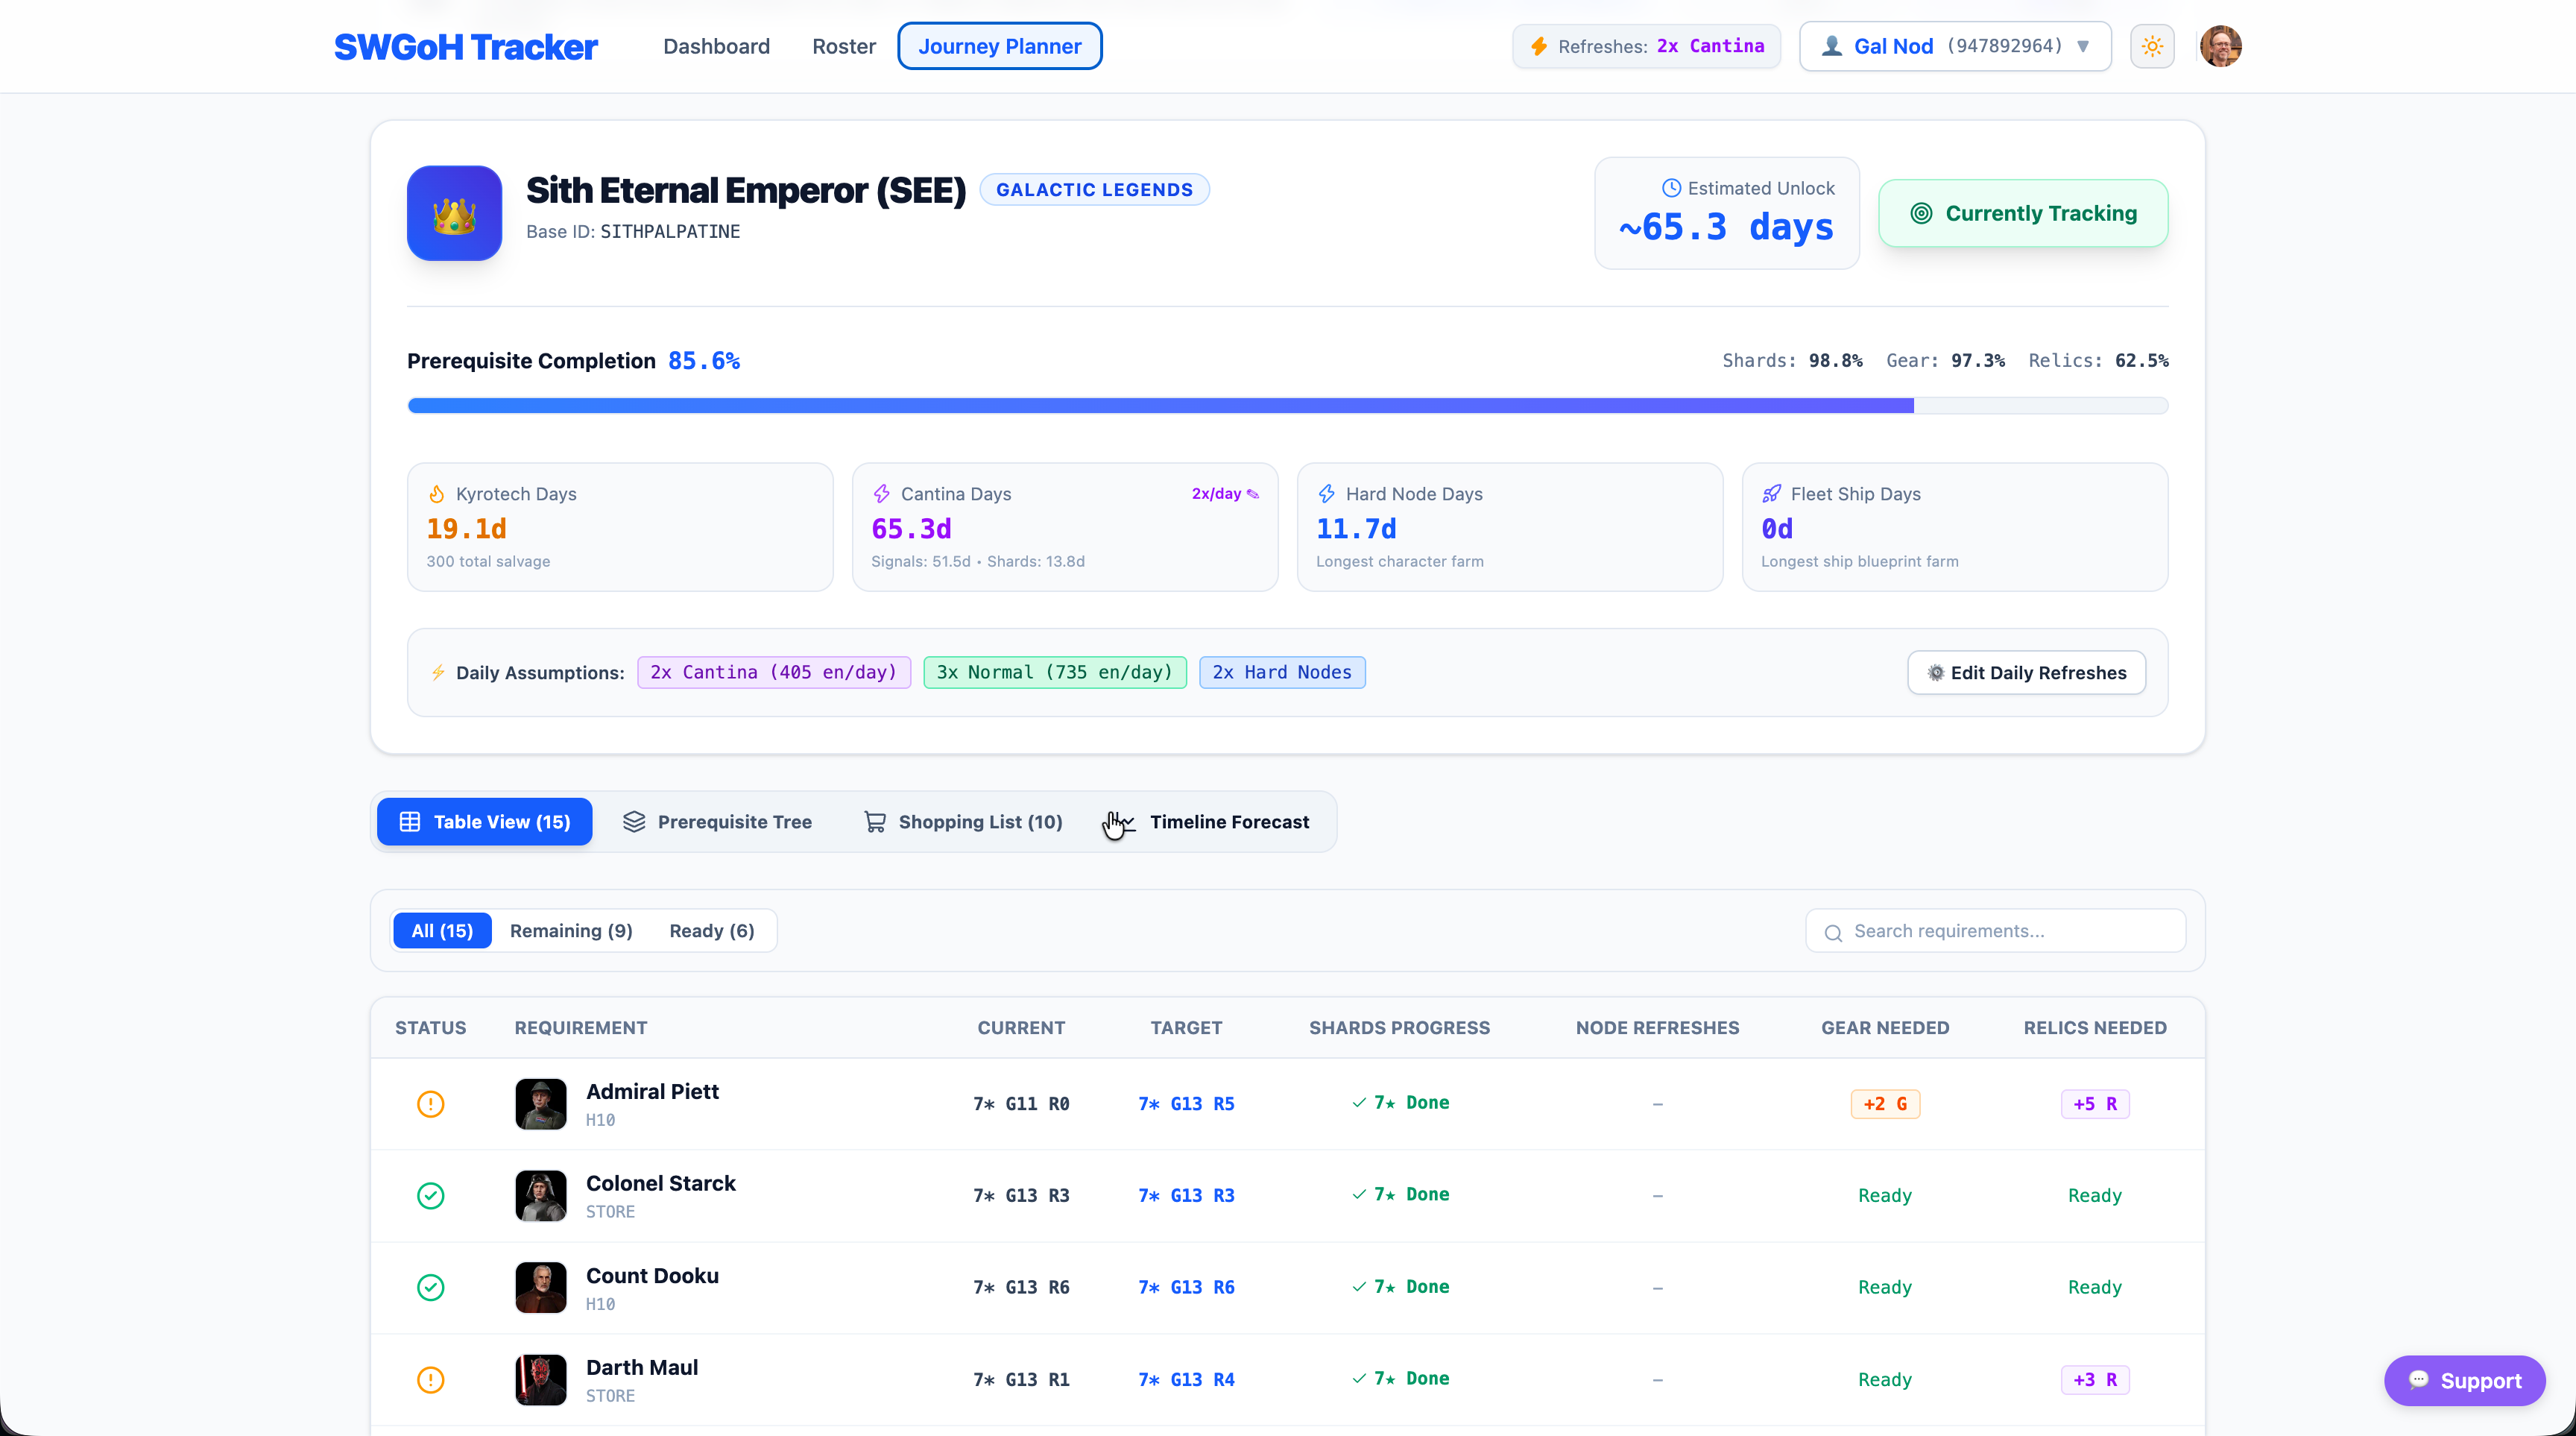Open the Gal Nod account dropdown
Image resolution: width=2576 pixels, height=1436 pixels.
click(1955, 46)
